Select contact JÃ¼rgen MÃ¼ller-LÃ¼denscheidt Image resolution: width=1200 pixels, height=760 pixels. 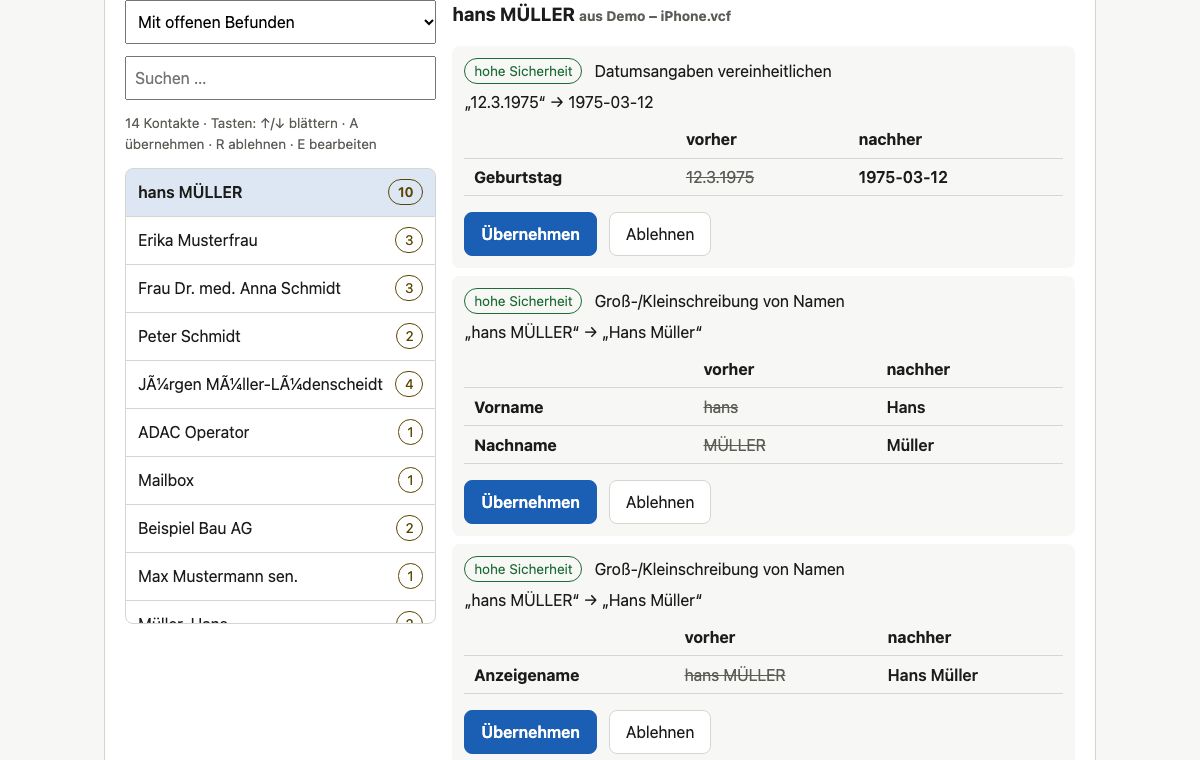click(280, 385)
